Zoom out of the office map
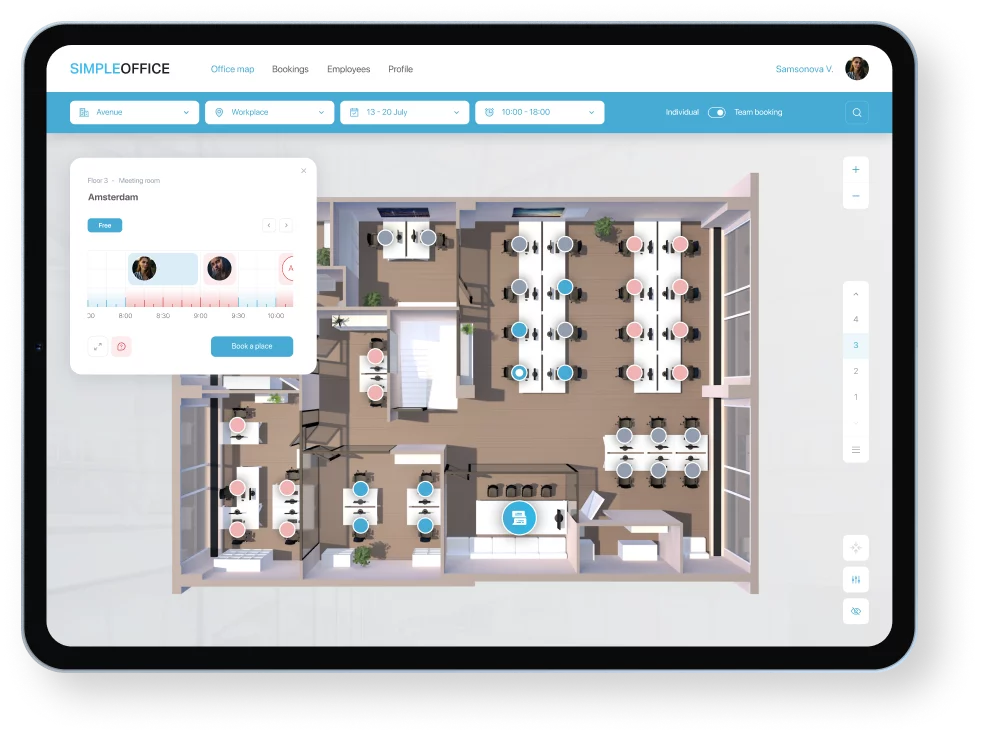 pyautogui.click(x=855, y=196)
